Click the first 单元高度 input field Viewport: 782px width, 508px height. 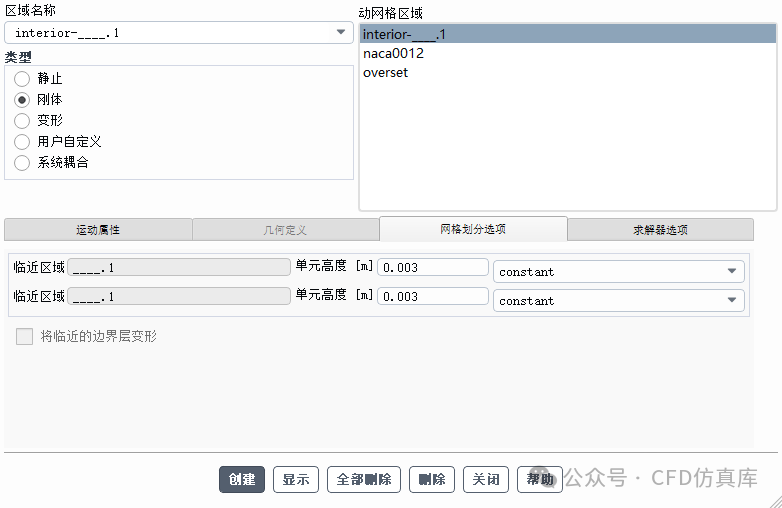[x=433, y=267]
